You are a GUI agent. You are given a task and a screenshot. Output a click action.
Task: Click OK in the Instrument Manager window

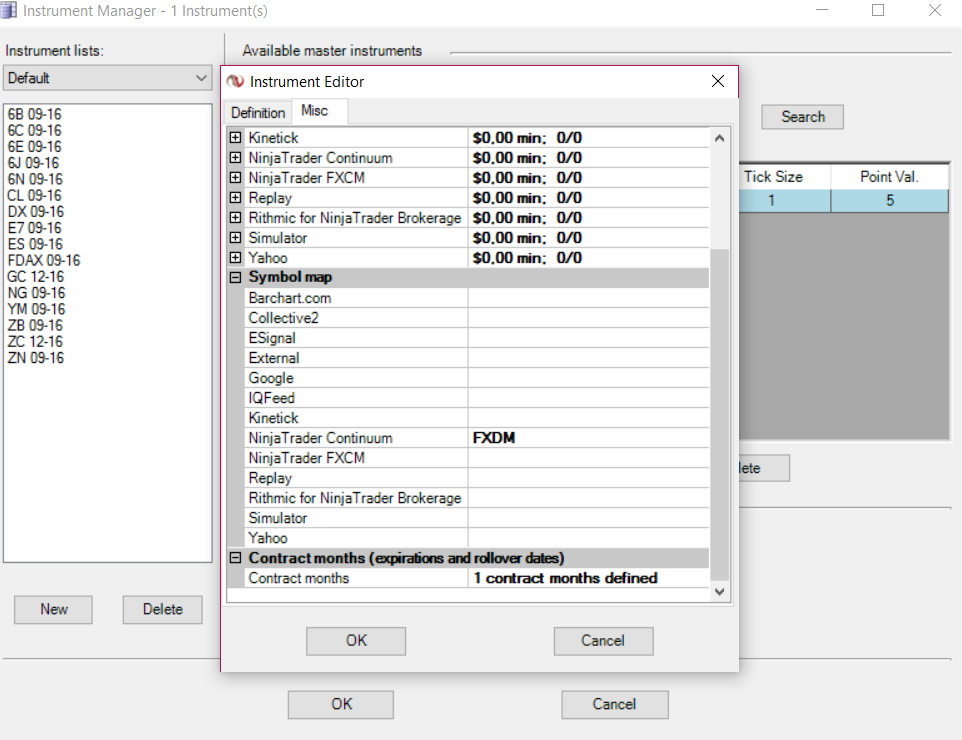341,704
